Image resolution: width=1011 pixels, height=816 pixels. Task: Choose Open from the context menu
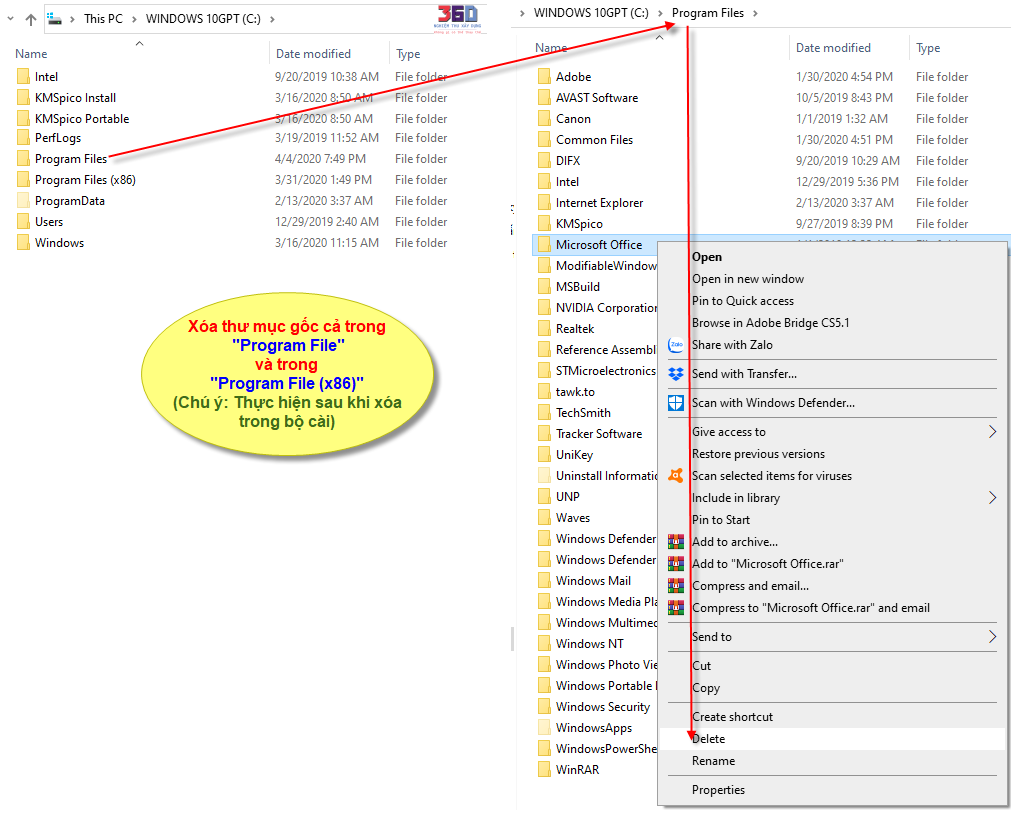coord(707,257)
